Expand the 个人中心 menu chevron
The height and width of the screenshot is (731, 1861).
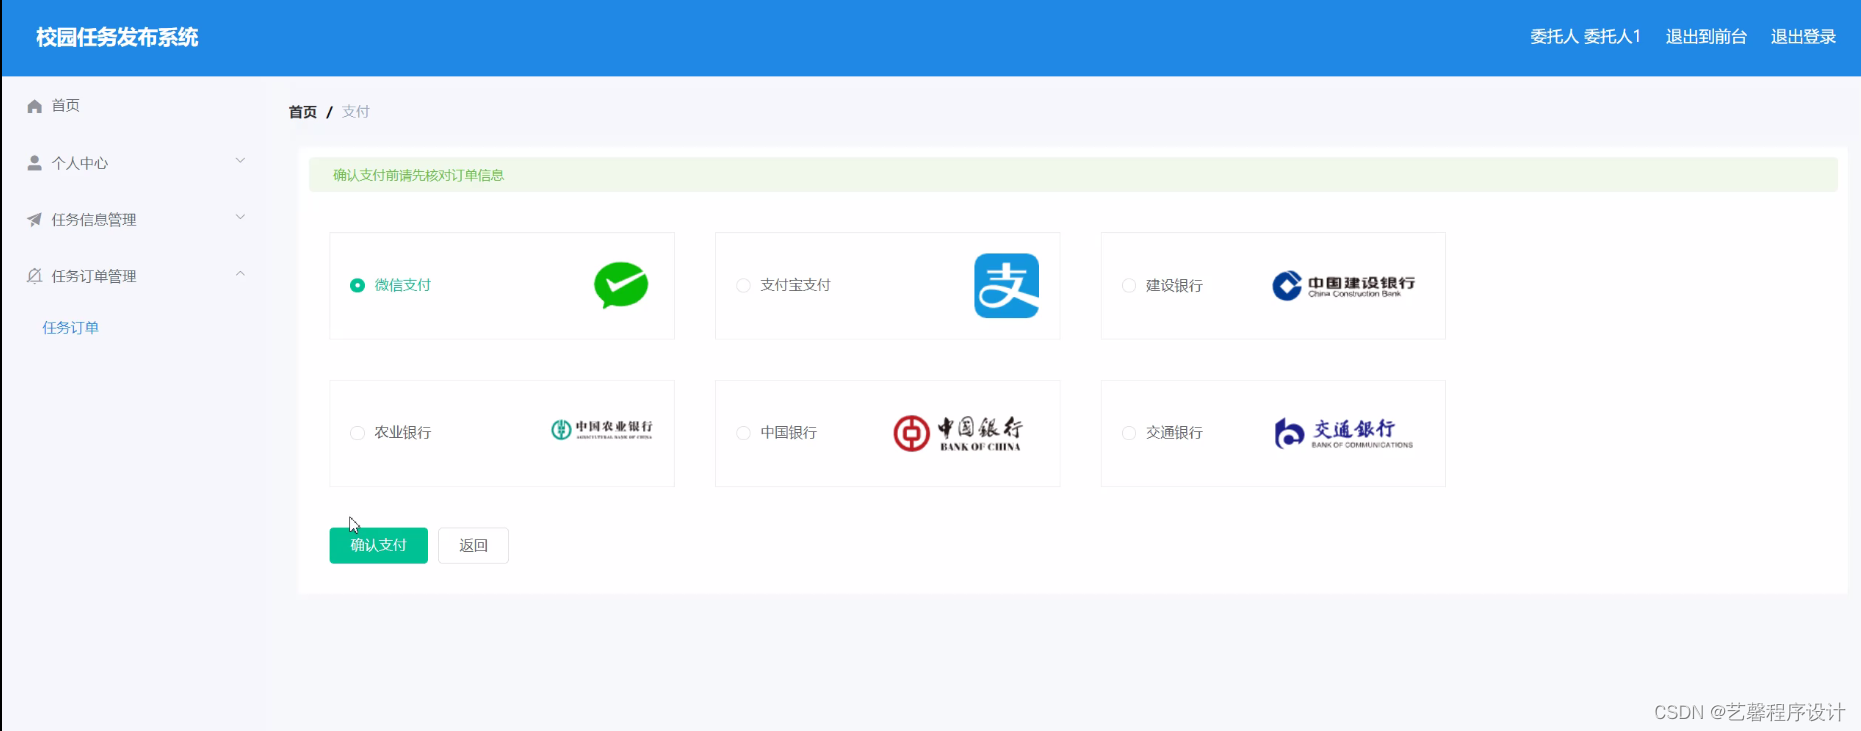point(240,161)
